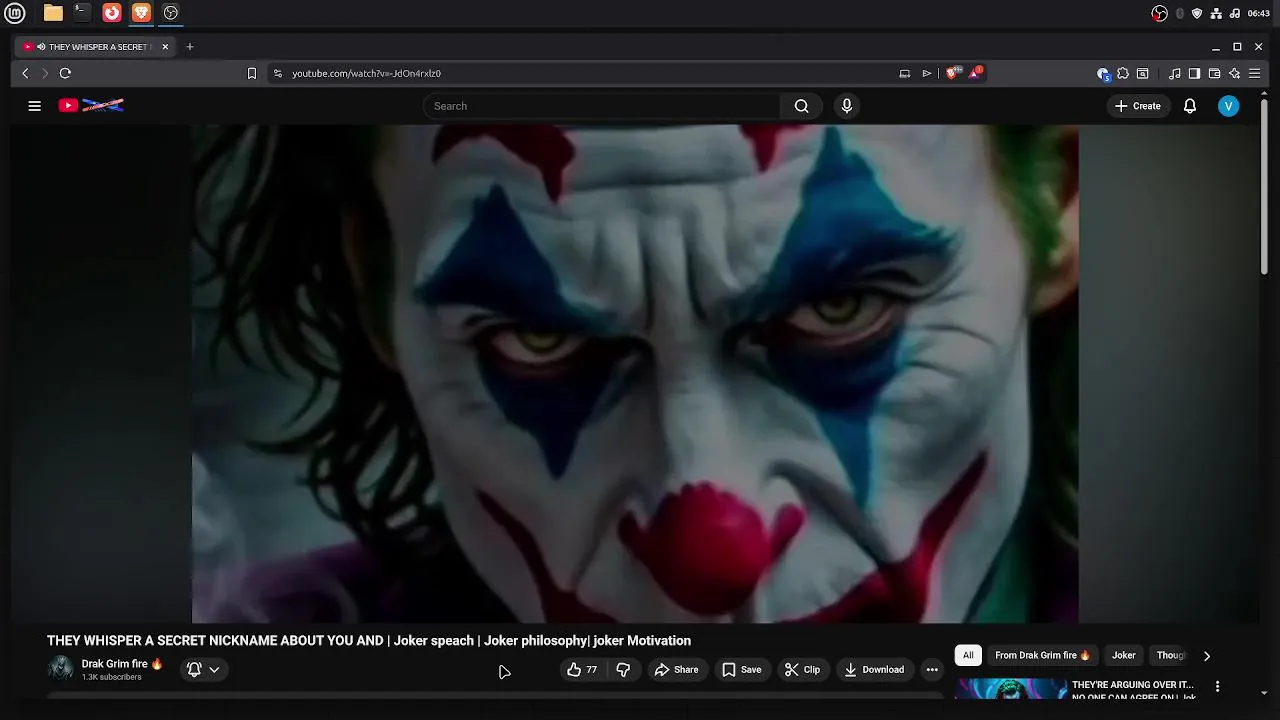
Task: Go back in the browser
Action: (x=26, y=73)
